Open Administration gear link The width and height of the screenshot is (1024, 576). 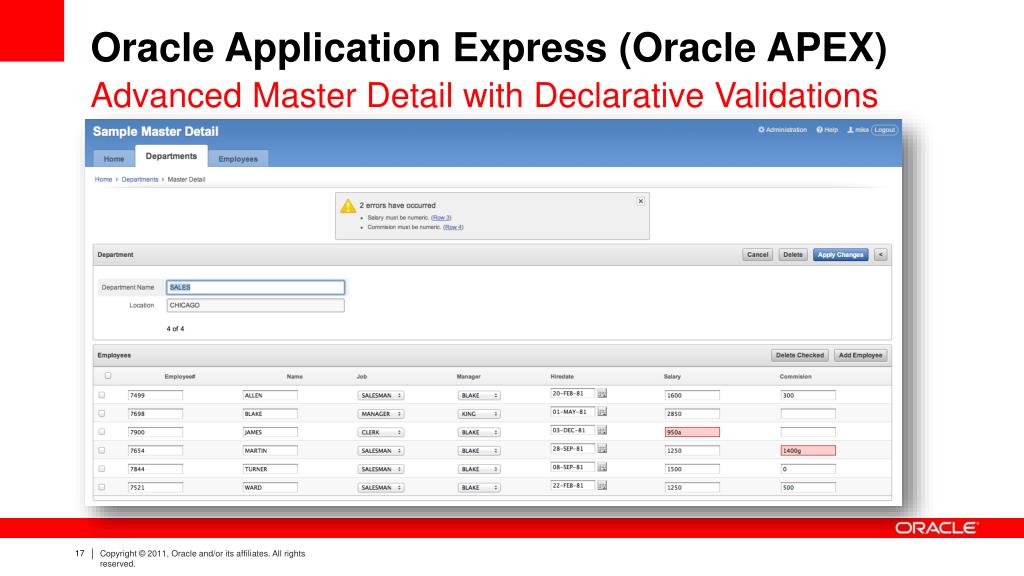click(782, 130)
